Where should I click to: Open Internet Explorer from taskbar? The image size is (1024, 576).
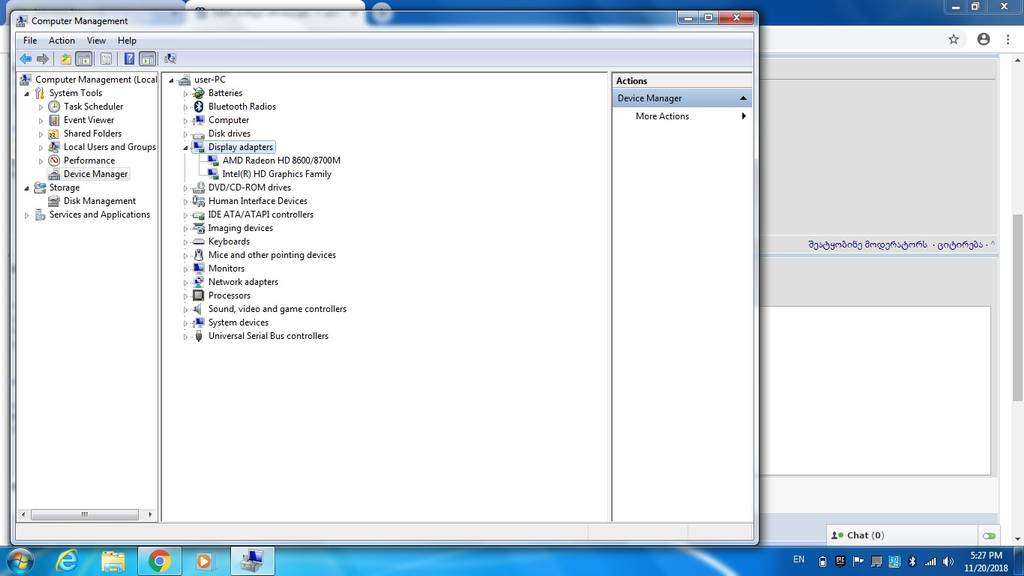67,561
